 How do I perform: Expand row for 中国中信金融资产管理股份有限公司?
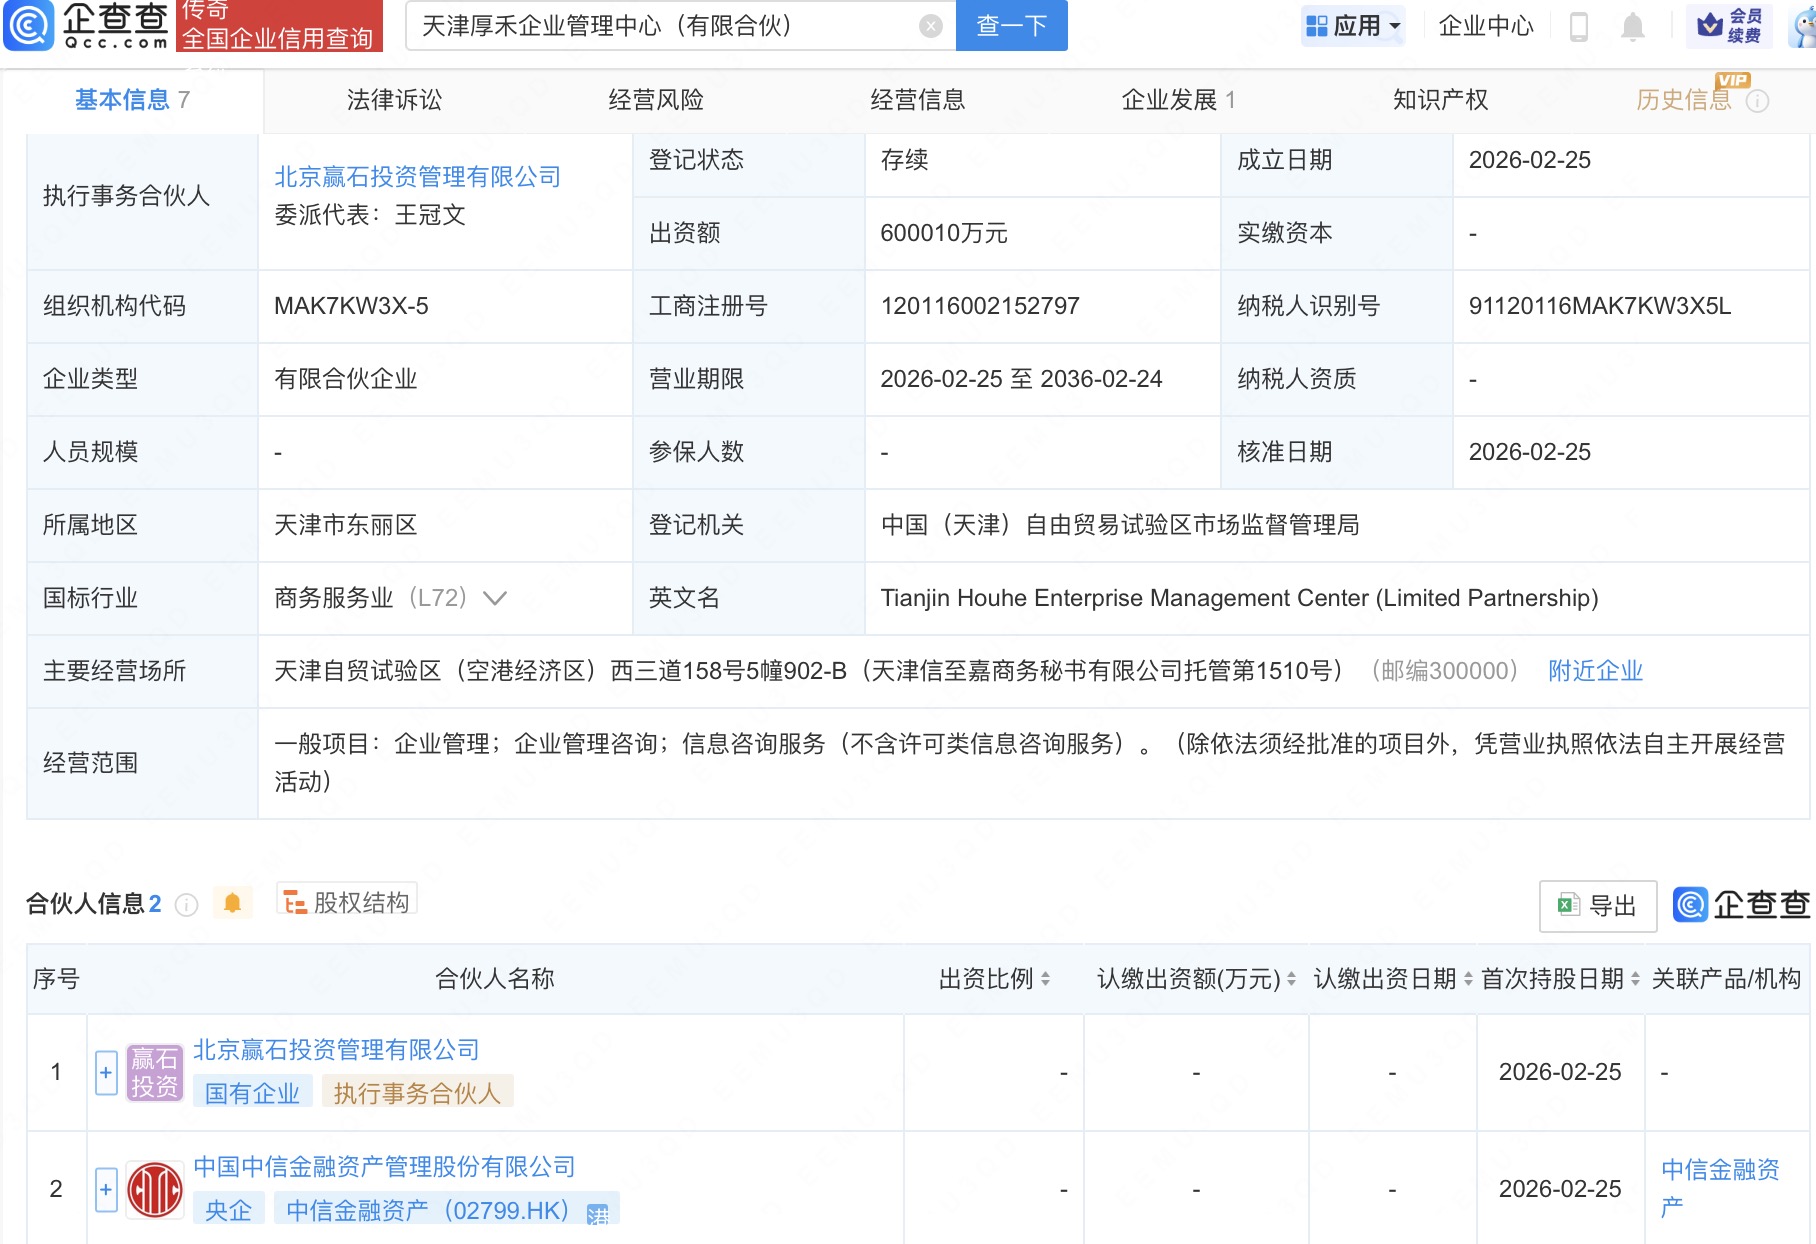tap(106, 1190)
